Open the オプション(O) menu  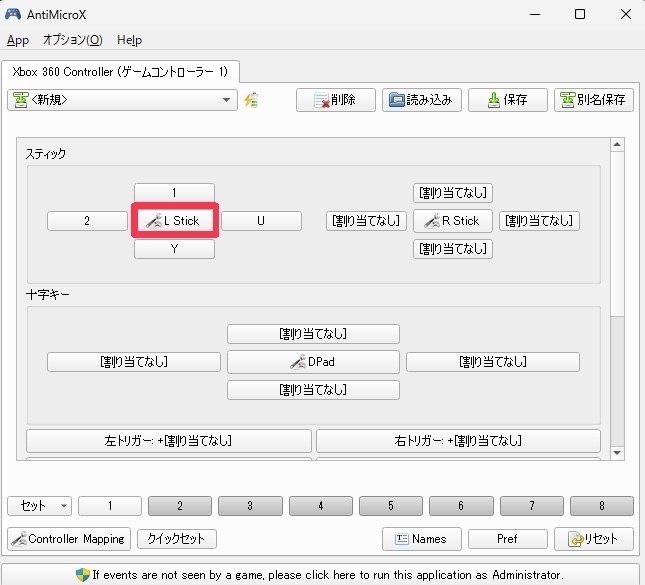pos(73,40)
